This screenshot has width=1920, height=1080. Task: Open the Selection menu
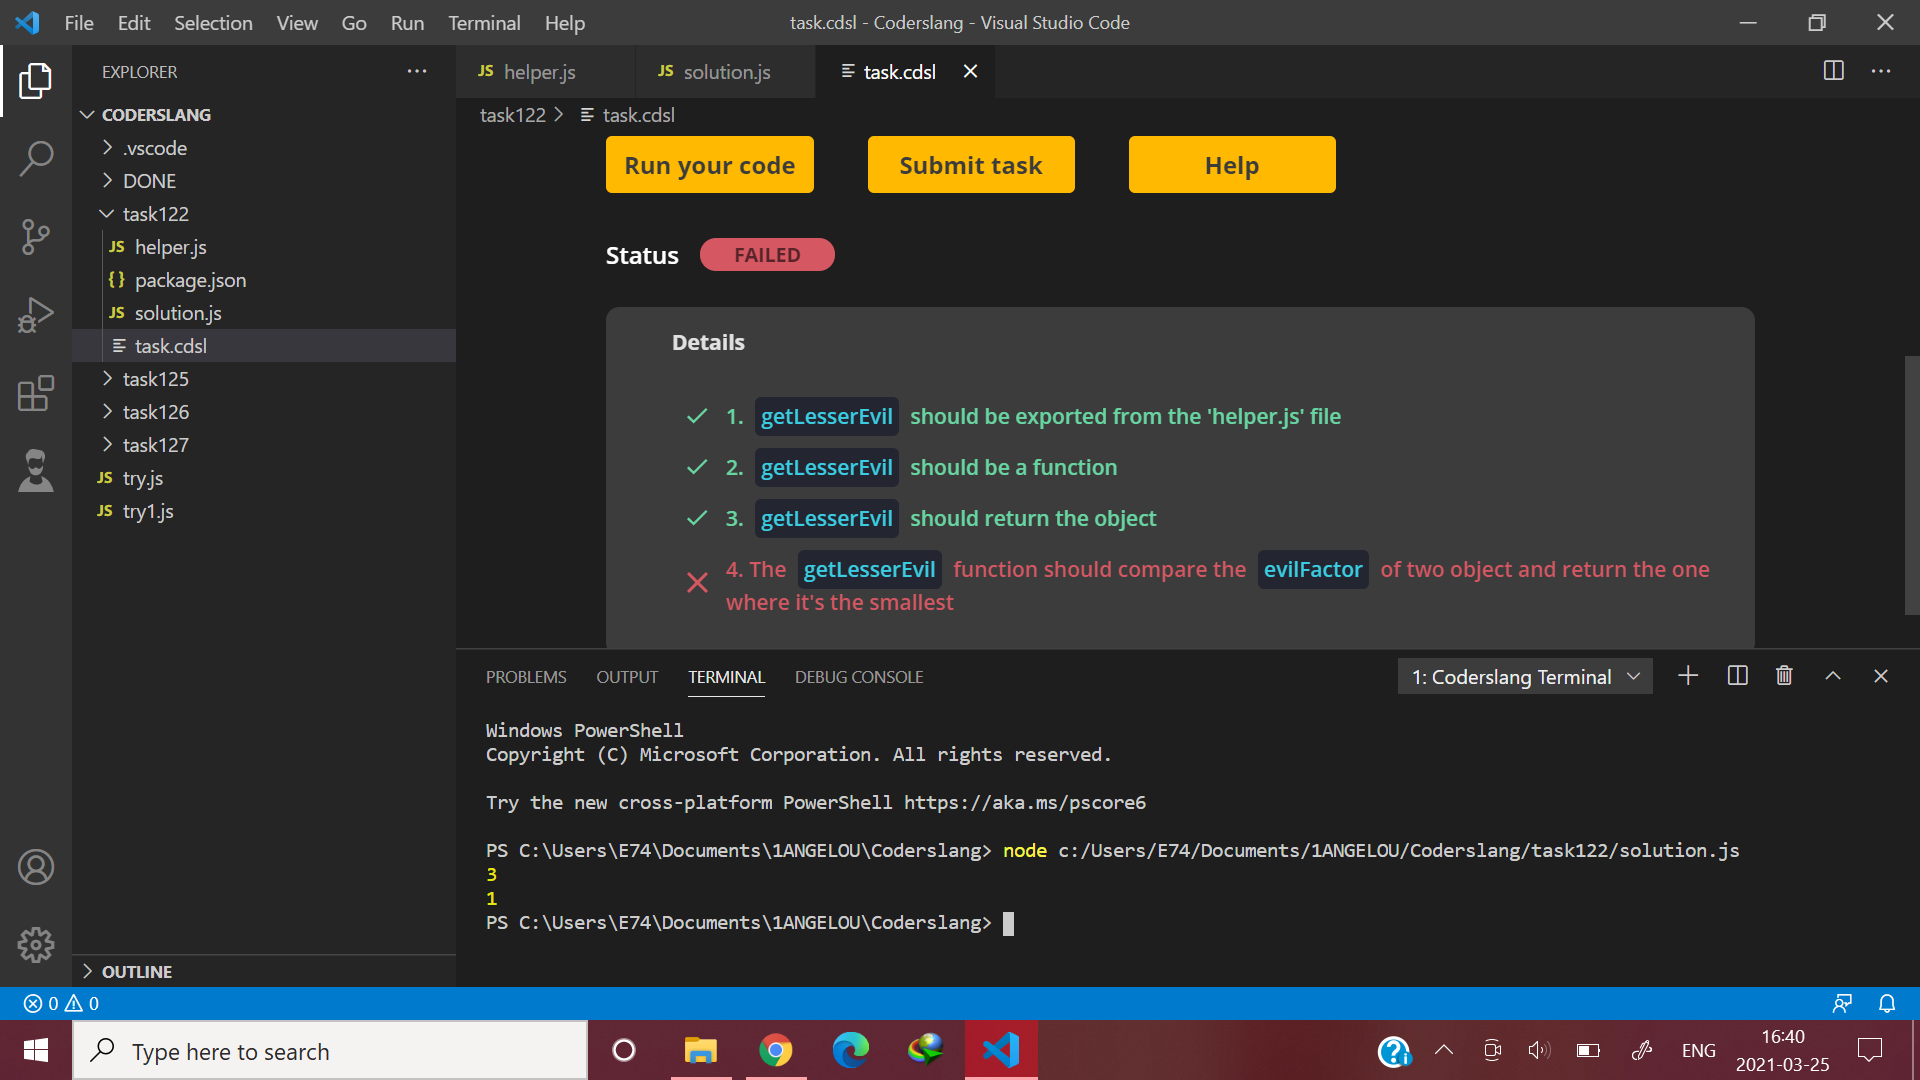213,22
